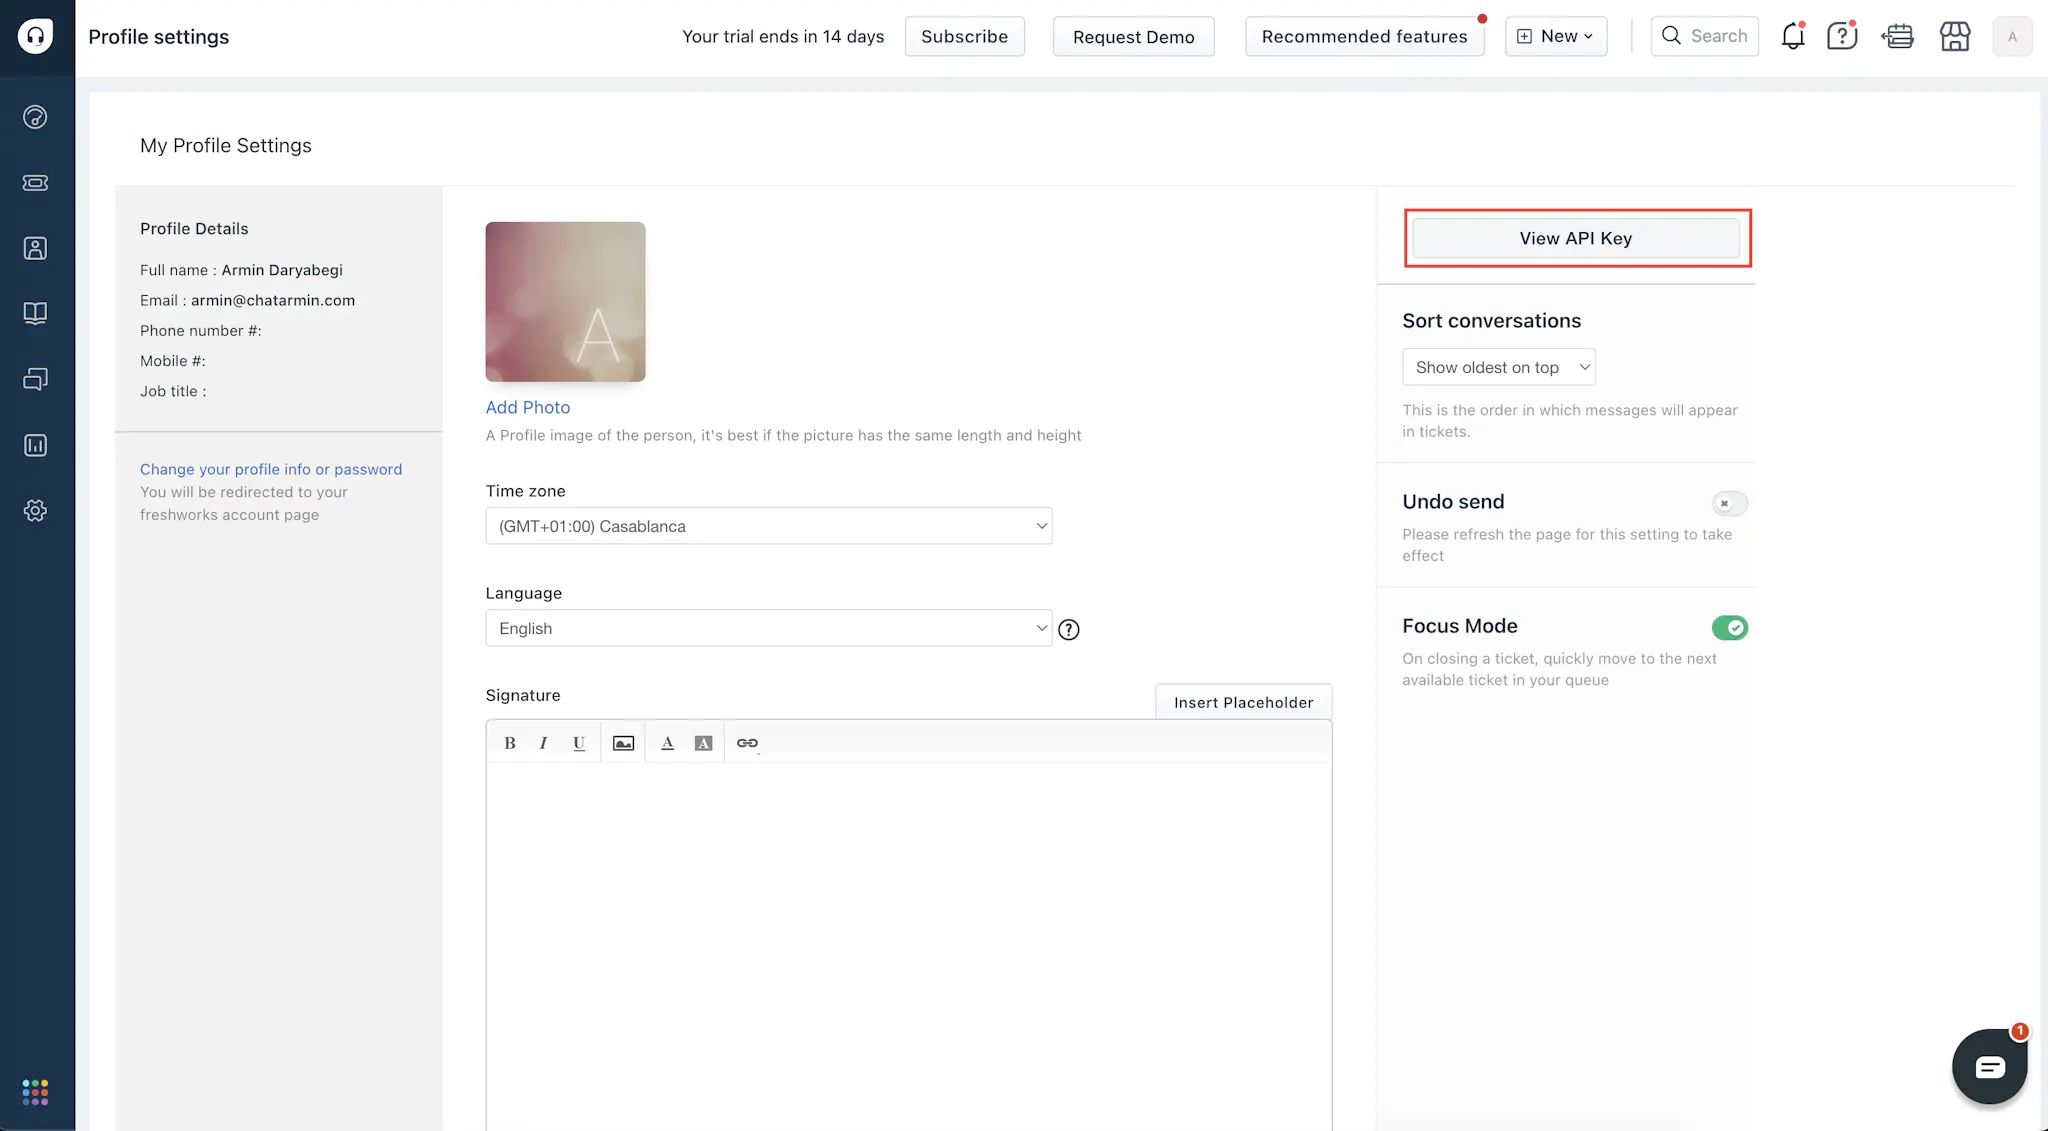Click Change your profile info or password link
This screenshot has height=1131, width=2048.
click(271, 469)
